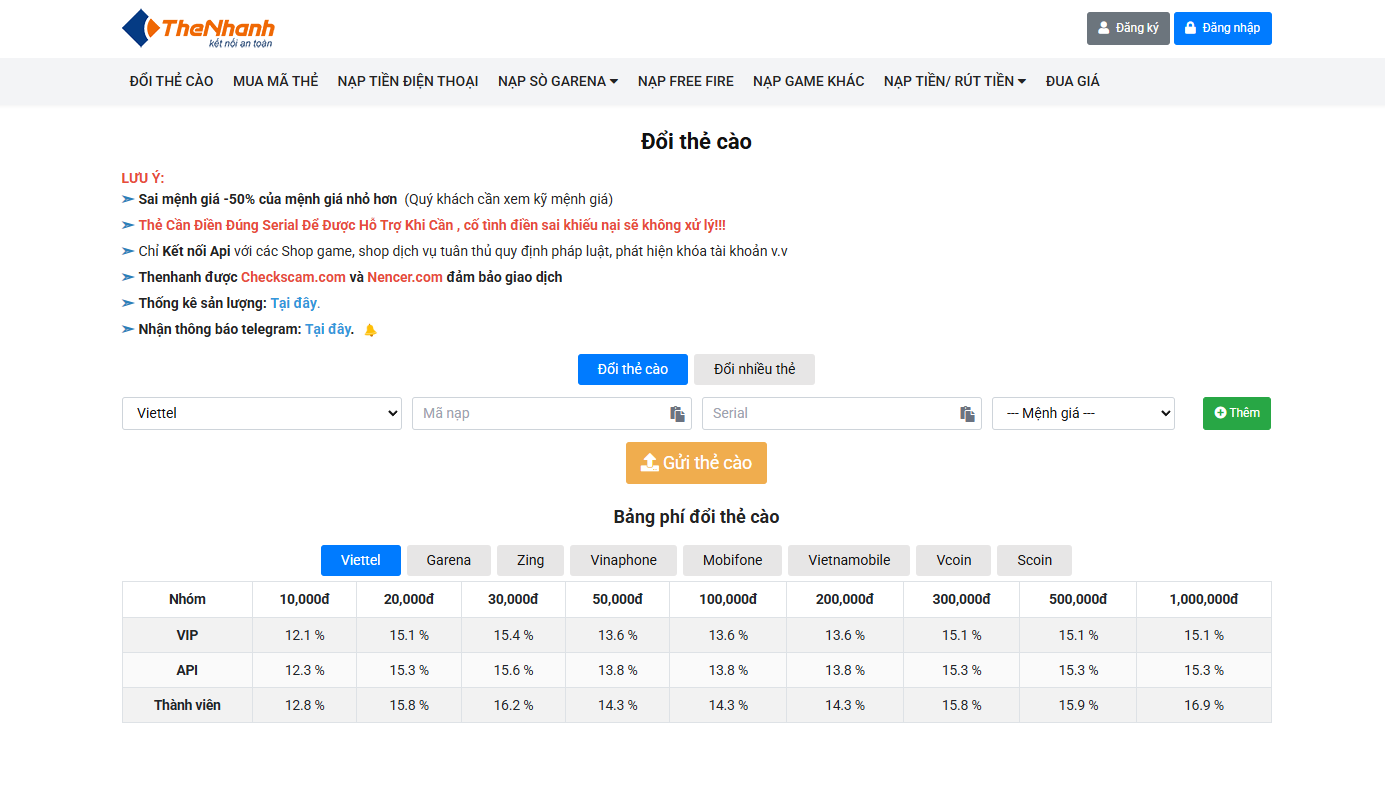Switch to Đổi nhiều thẻ tab

coord(755,369)
